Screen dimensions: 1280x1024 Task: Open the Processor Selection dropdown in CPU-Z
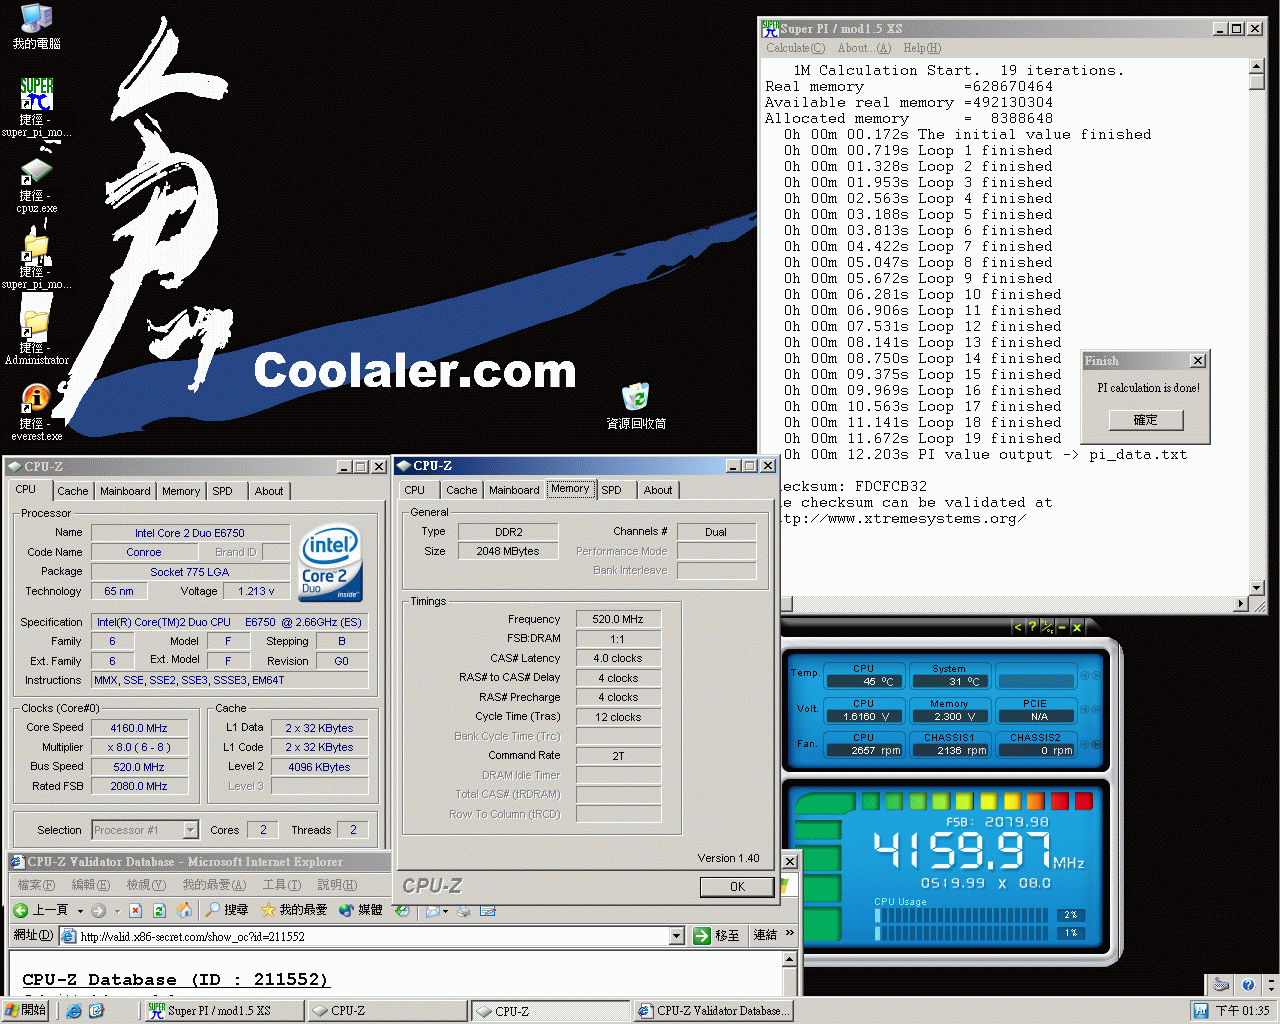(190, 830)
